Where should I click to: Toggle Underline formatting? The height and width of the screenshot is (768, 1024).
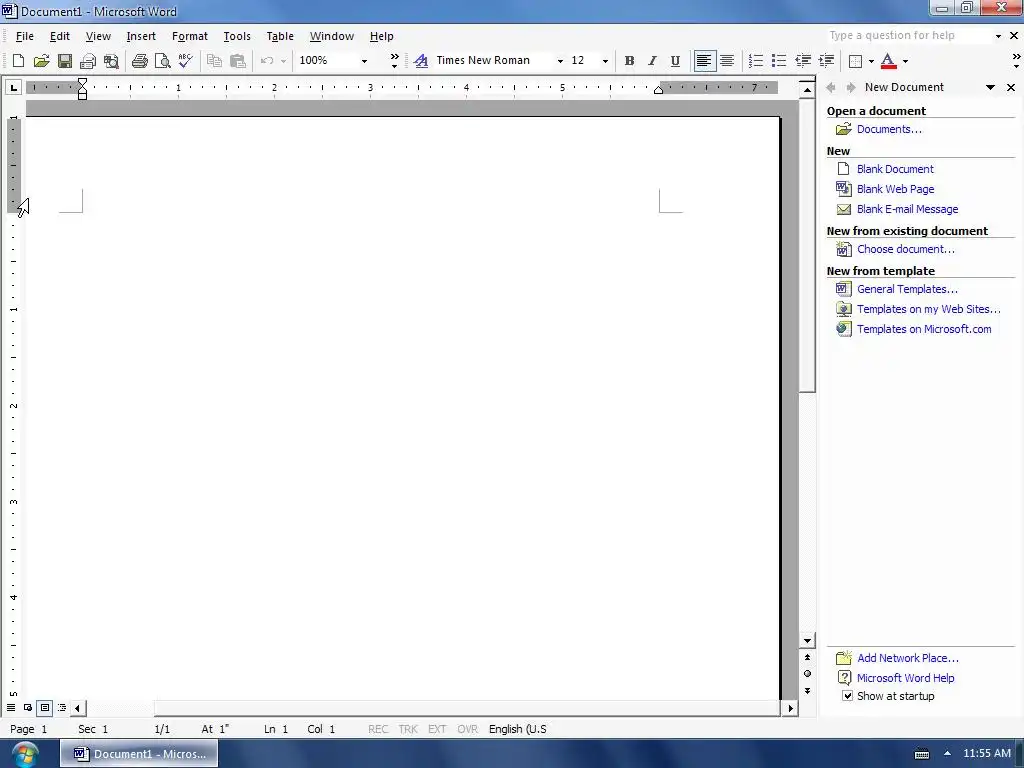pyautogui.click(x=675, y=61)
